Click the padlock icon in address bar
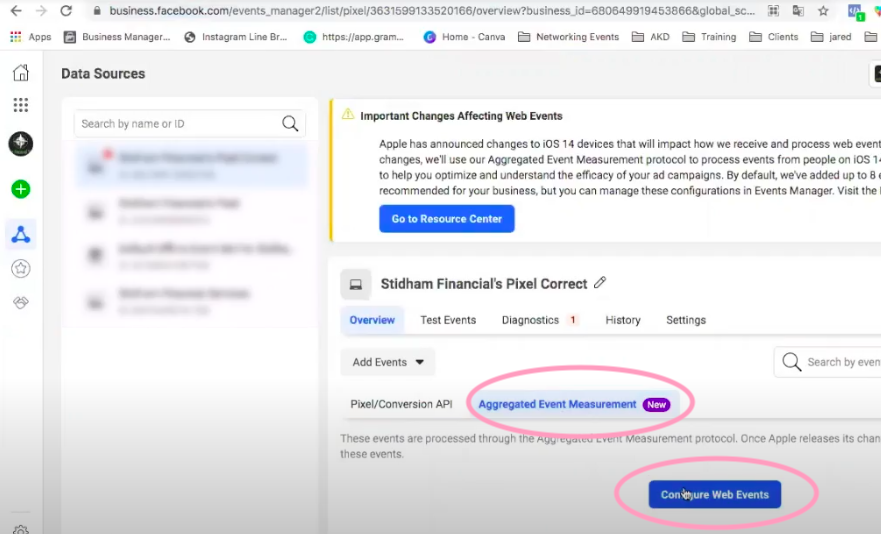 tap(97, 11)
